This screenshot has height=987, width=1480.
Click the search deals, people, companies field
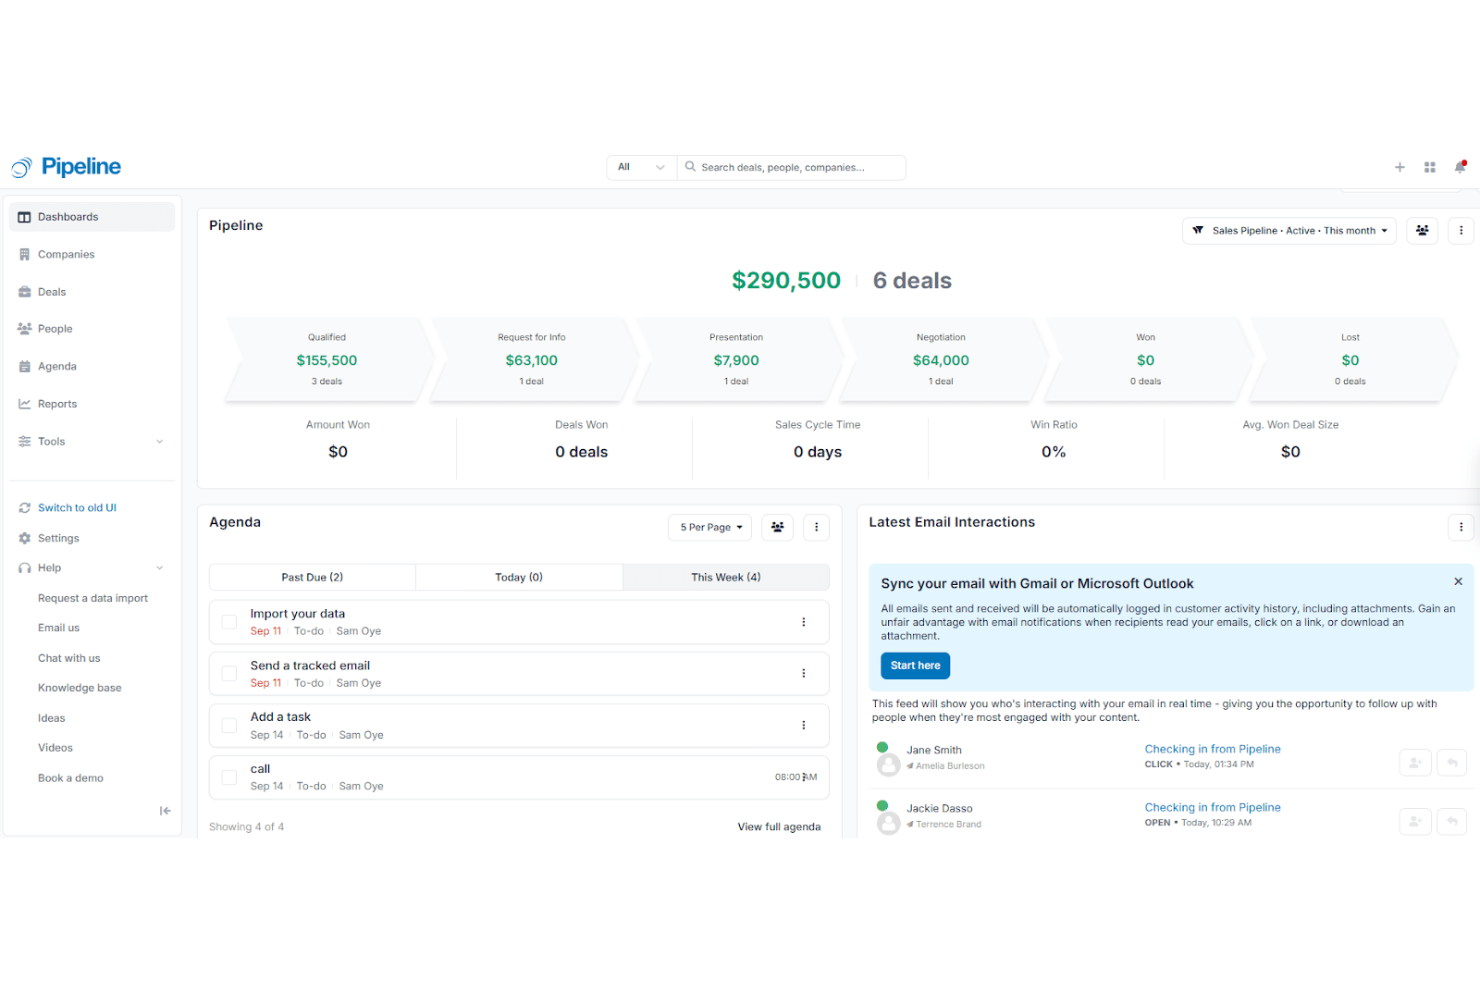coord(792,167)
